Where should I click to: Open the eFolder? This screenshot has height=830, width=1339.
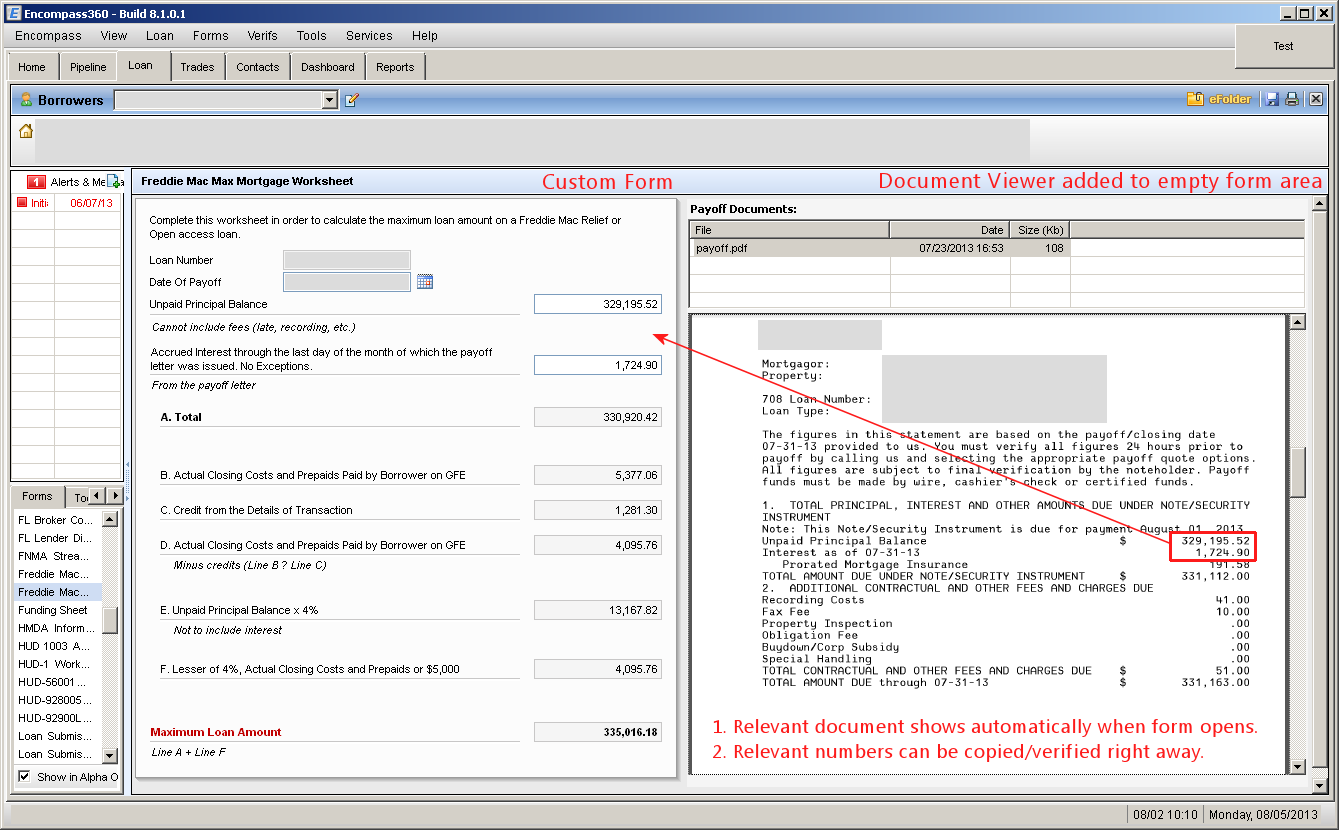pyautogui.click(x=1219, y=99)
